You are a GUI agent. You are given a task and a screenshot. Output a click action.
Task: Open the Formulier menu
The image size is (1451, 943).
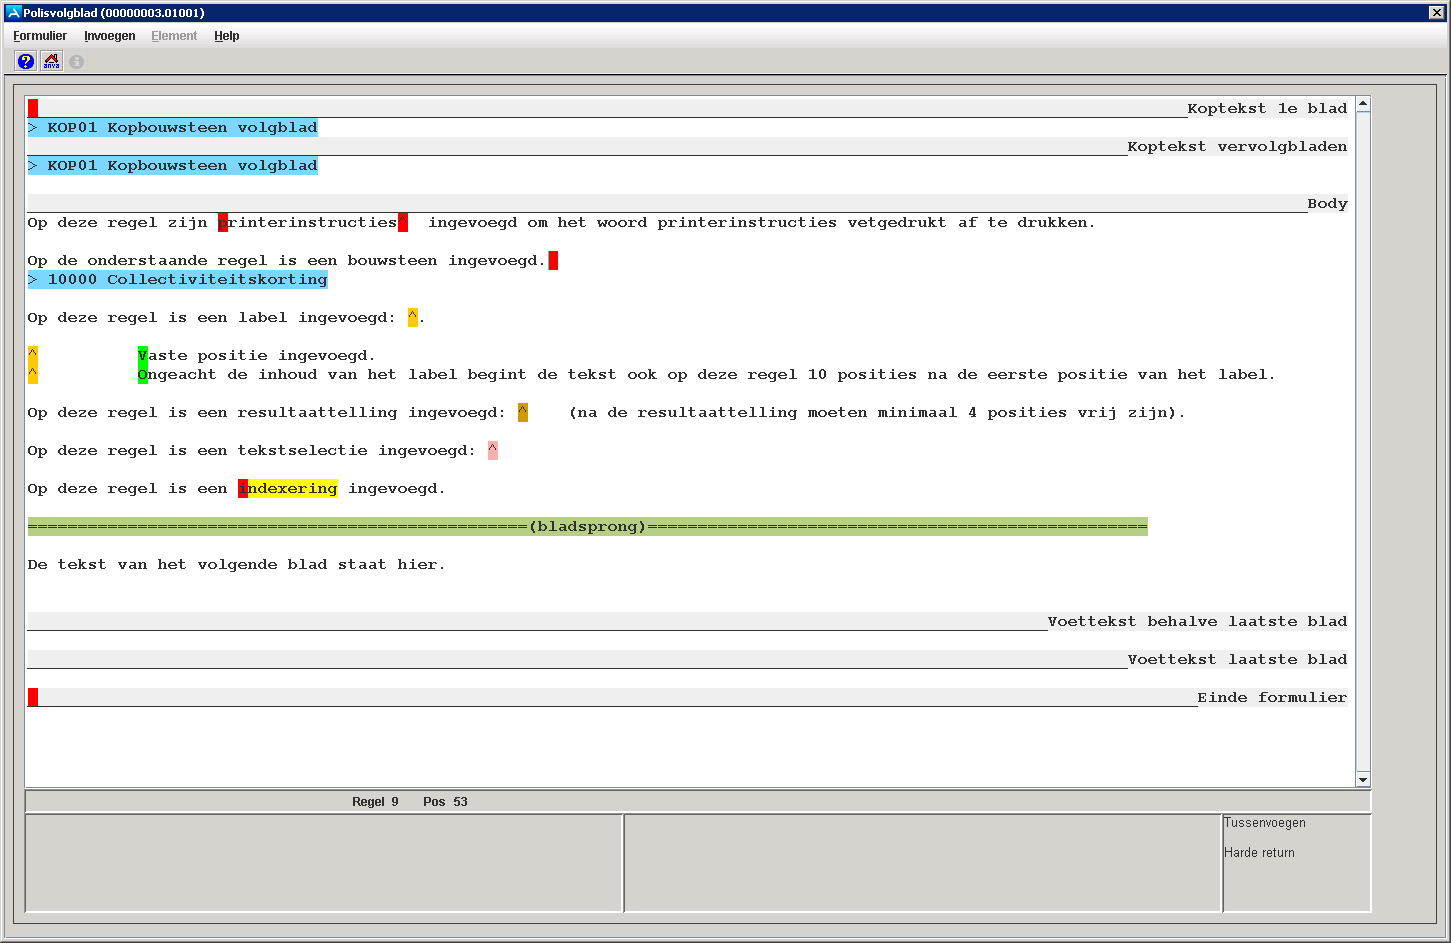coord(40,36)
